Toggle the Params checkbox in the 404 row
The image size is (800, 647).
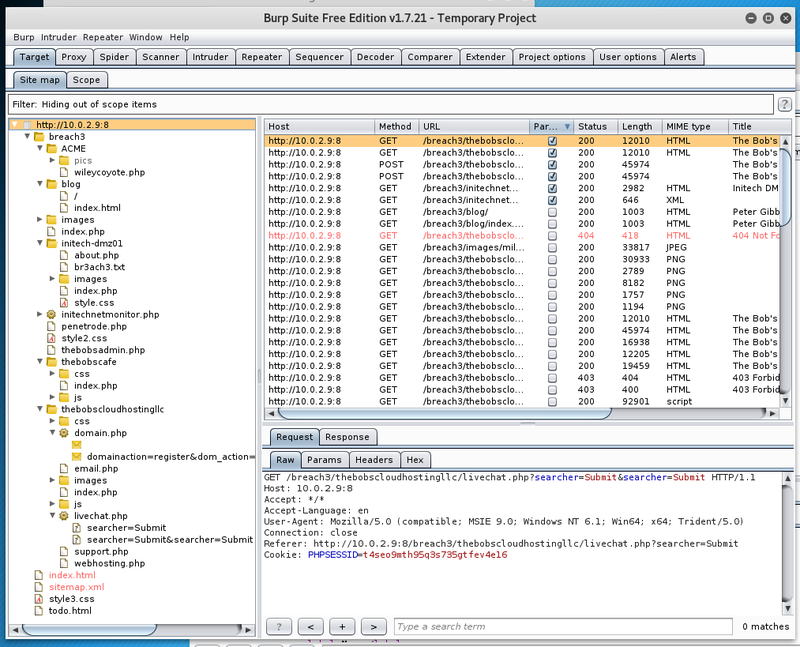[552, 236]
